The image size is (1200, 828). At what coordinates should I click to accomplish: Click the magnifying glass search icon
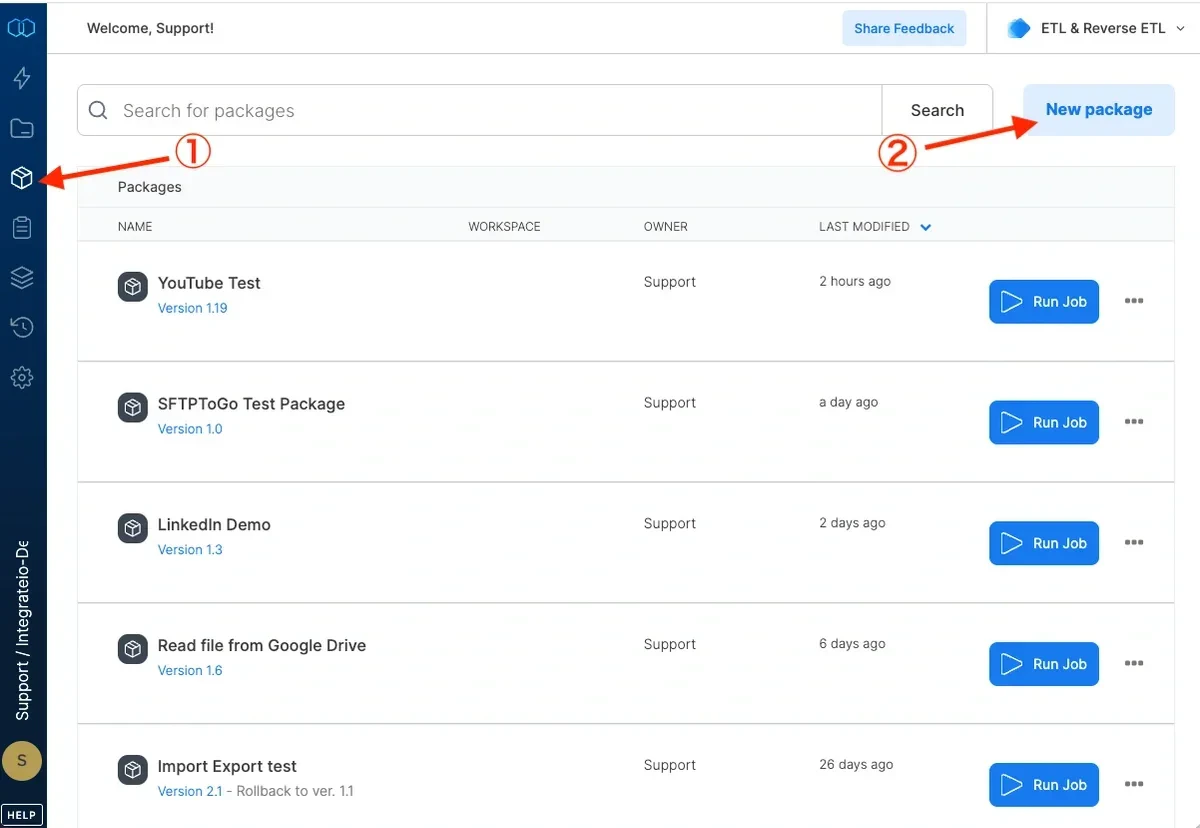pos(97,110)
